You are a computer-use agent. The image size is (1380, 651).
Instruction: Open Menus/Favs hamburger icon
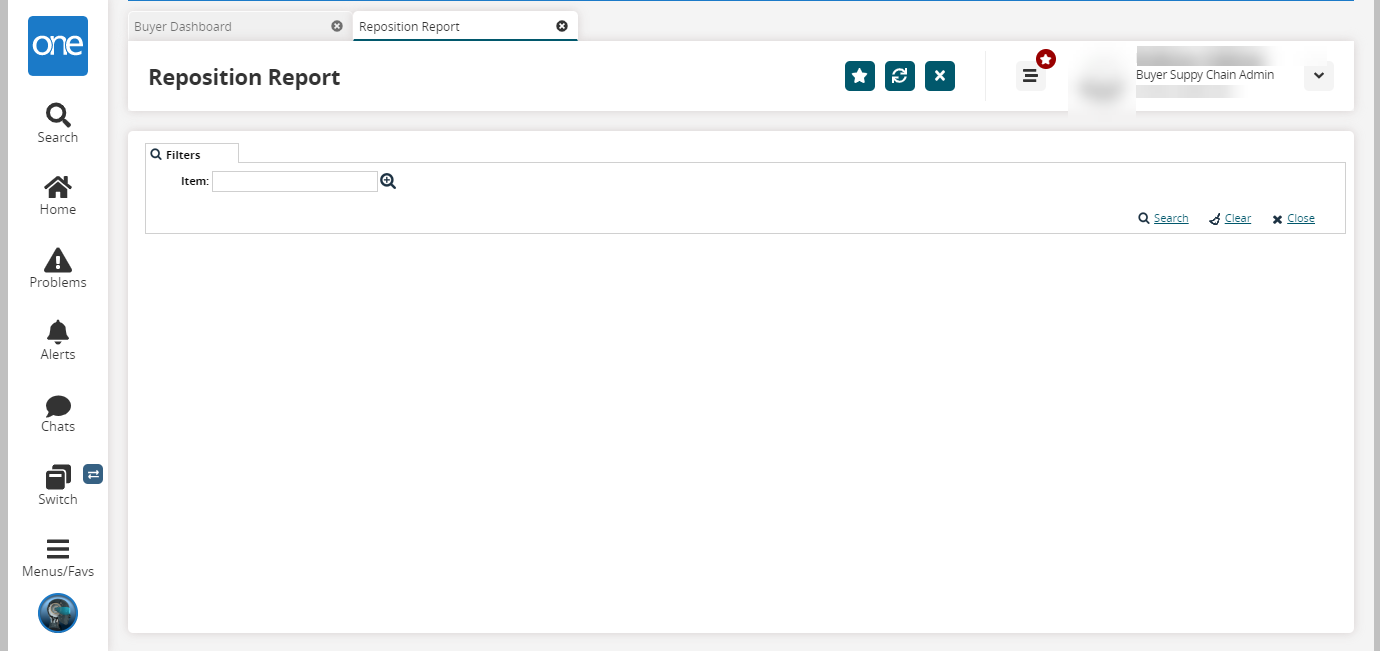(58, 558)
